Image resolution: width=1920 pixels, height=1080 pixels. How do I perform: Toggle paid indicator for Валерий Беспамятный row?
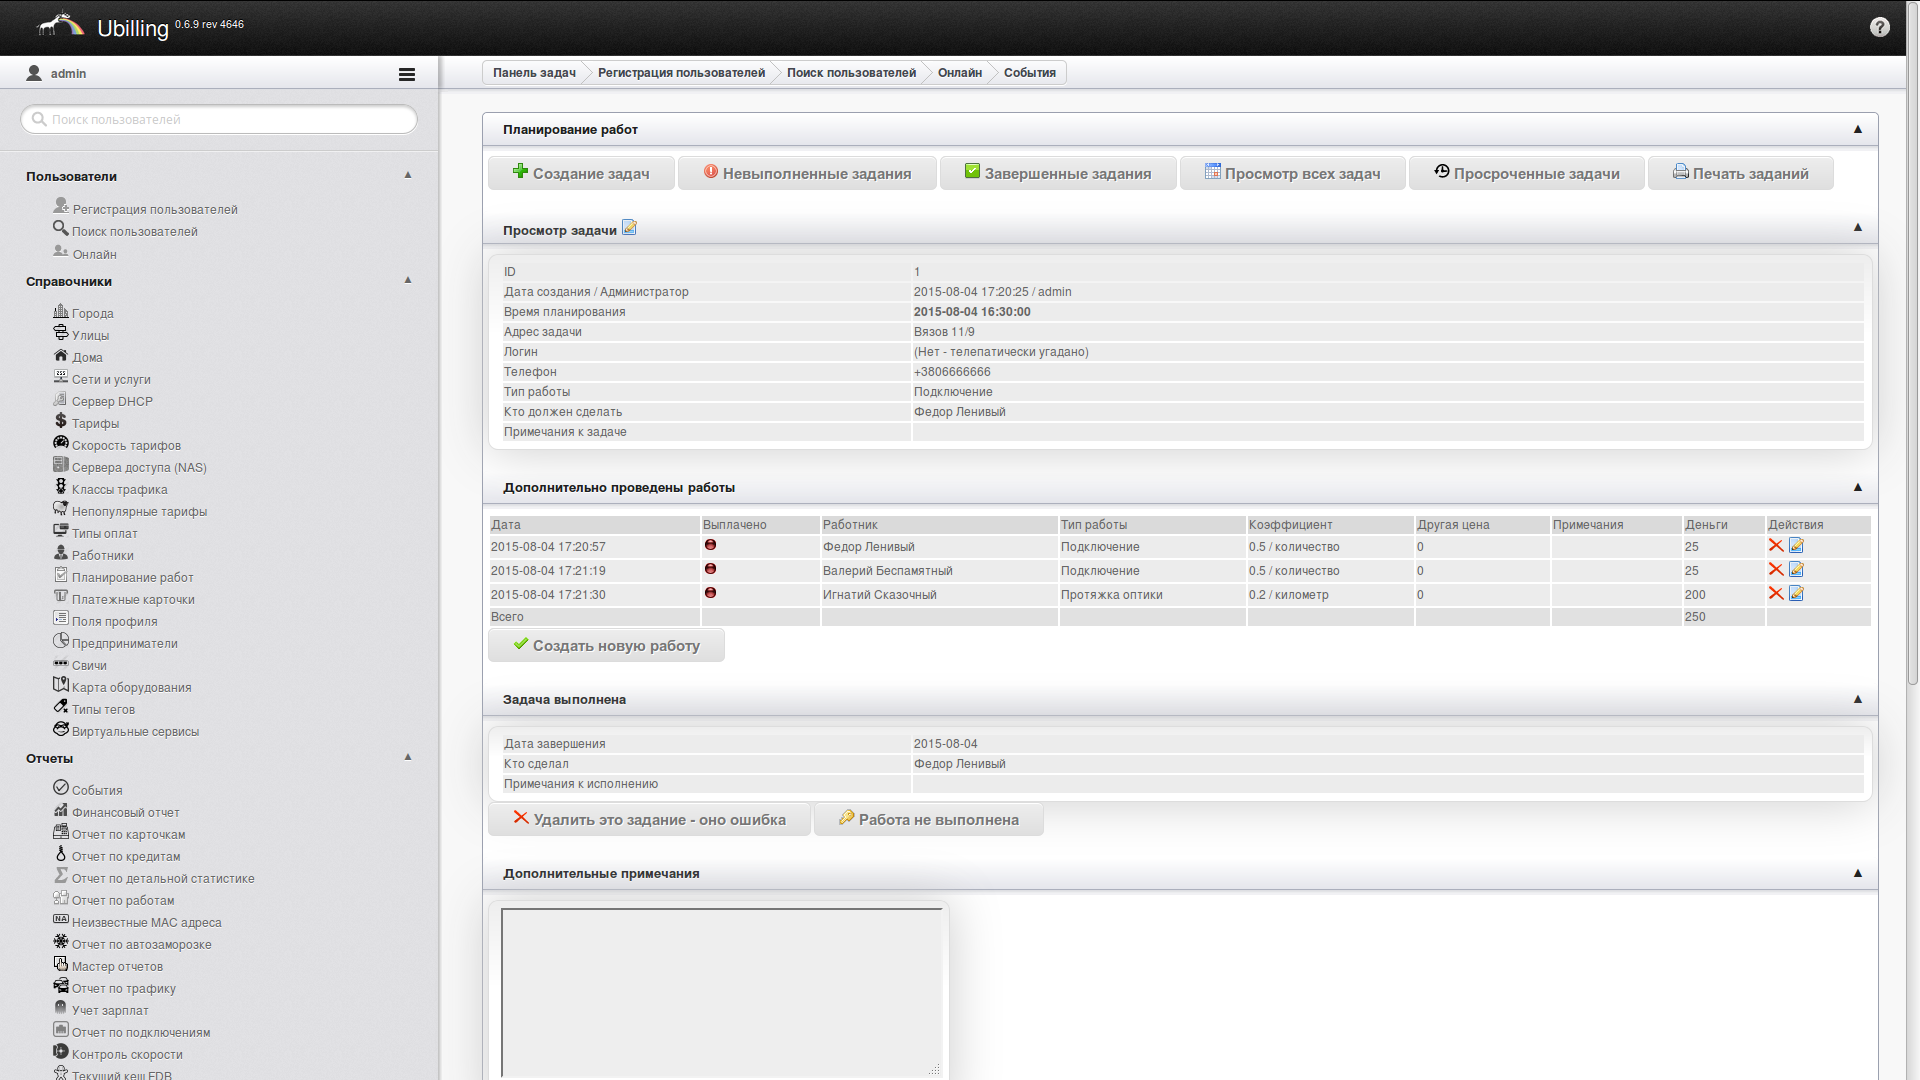click(x=710, y=569)
